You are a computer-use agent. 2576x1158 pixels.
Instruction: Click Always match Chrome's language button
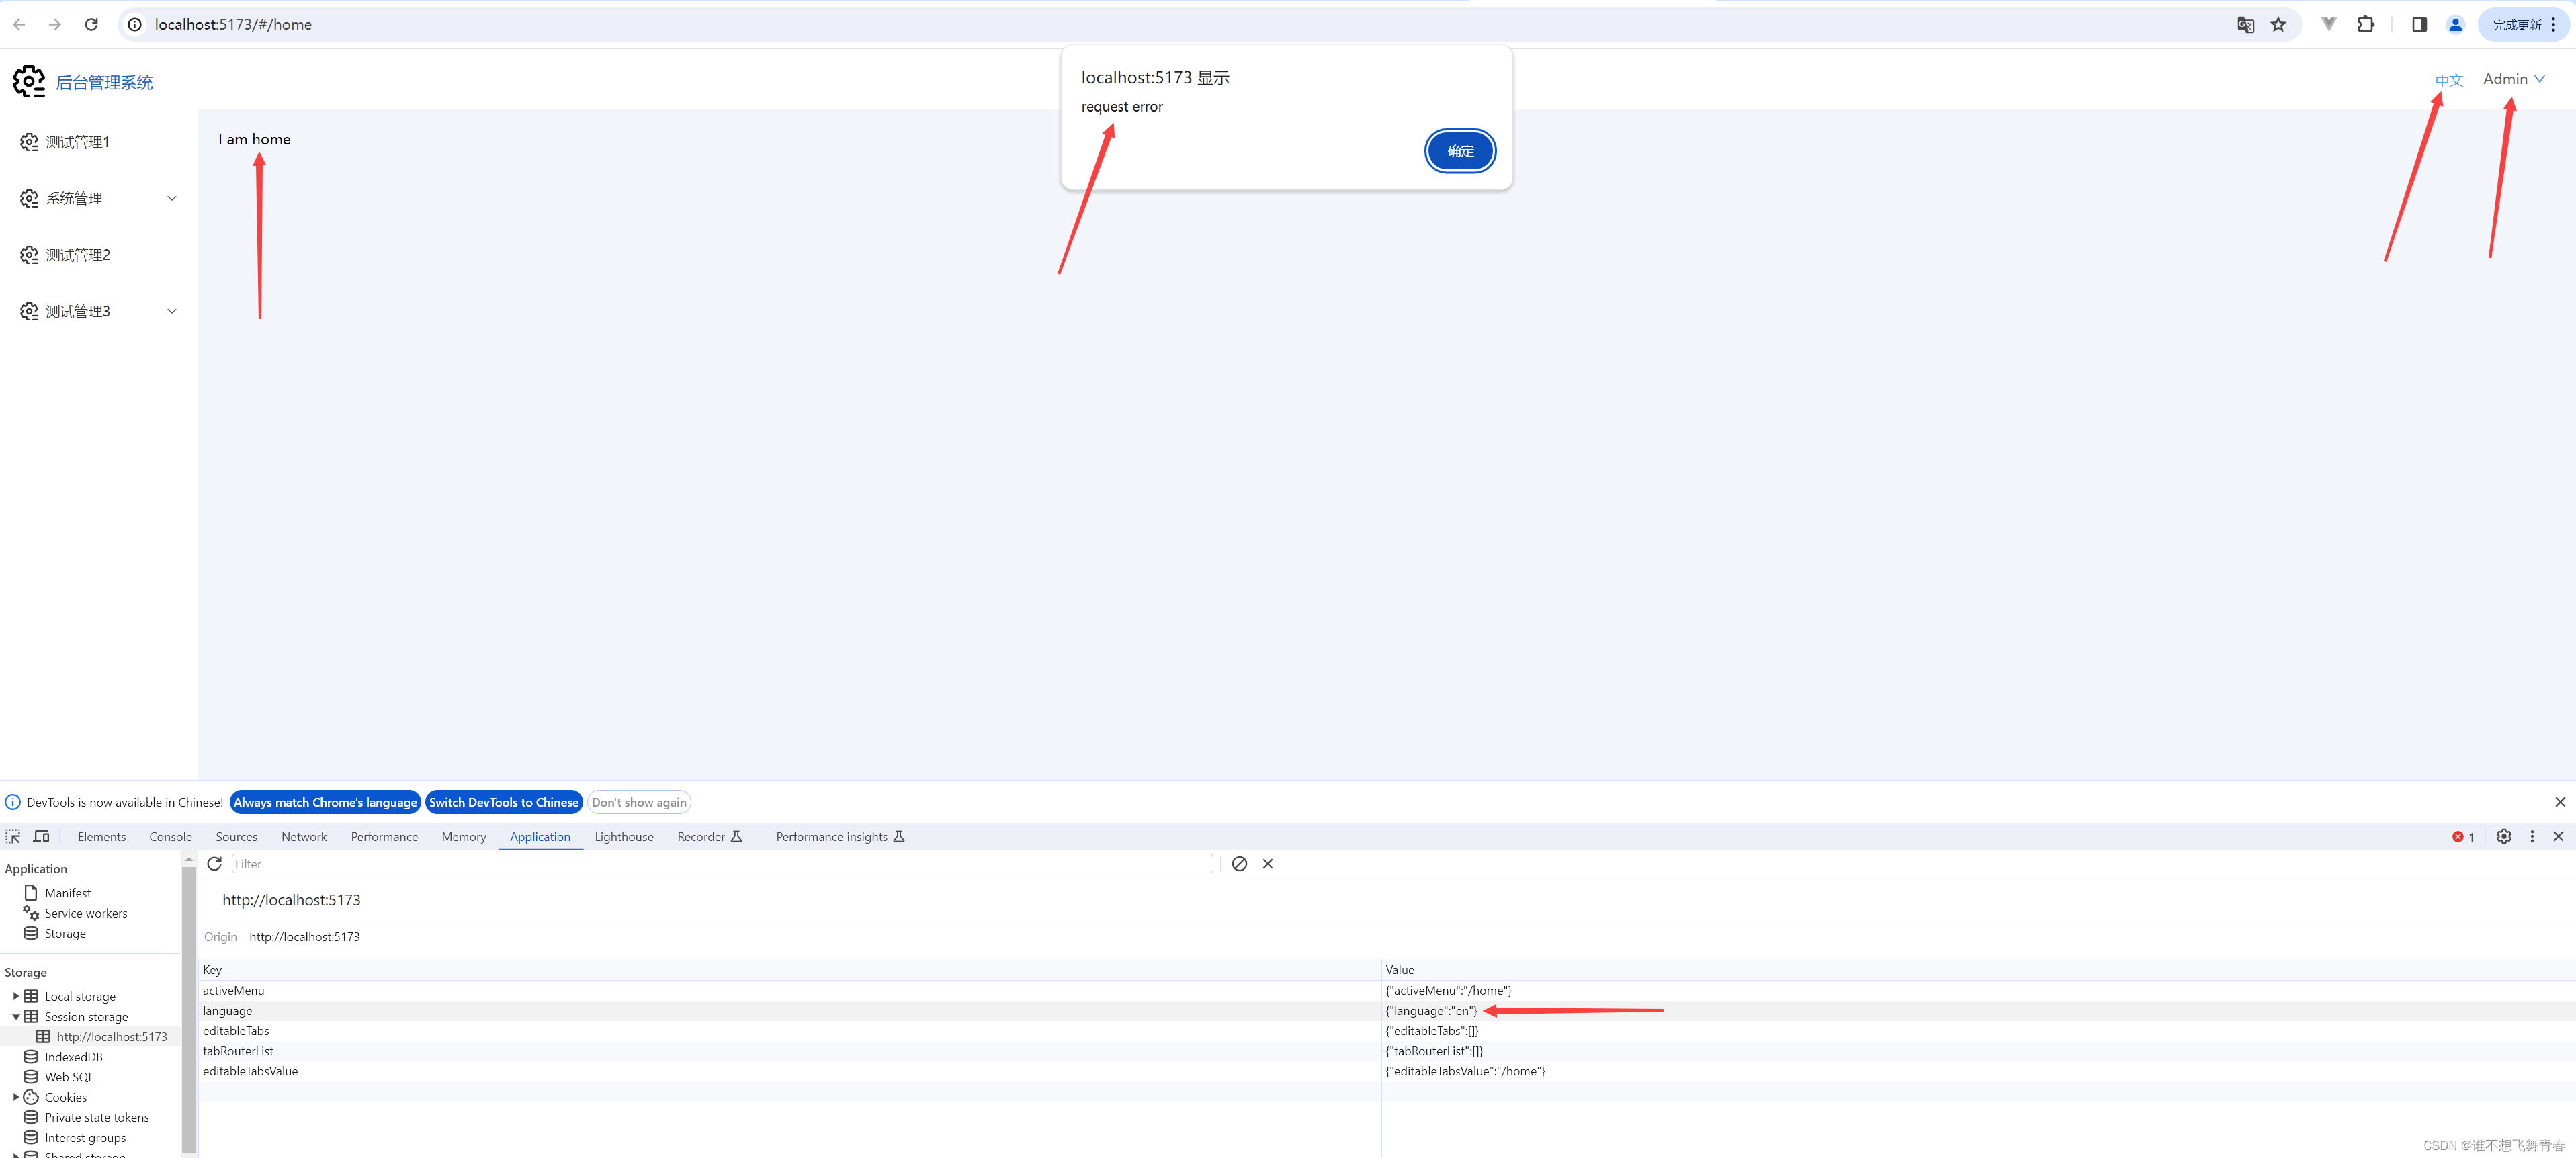tap(325, 802)
